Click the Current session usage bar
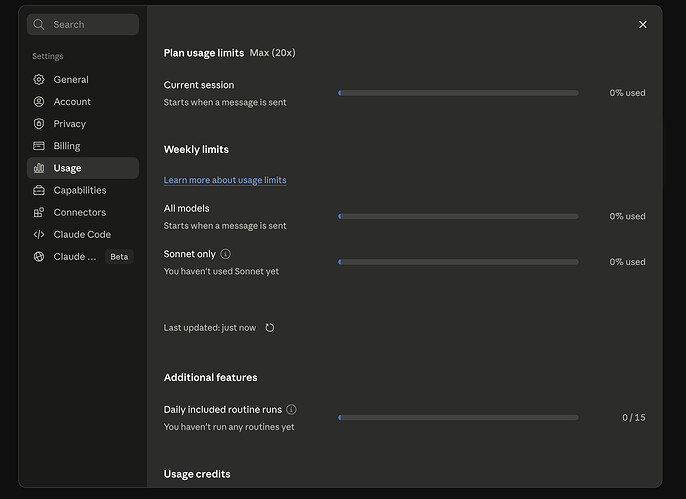This screenshot has height=499, width=686. [458, 93]
